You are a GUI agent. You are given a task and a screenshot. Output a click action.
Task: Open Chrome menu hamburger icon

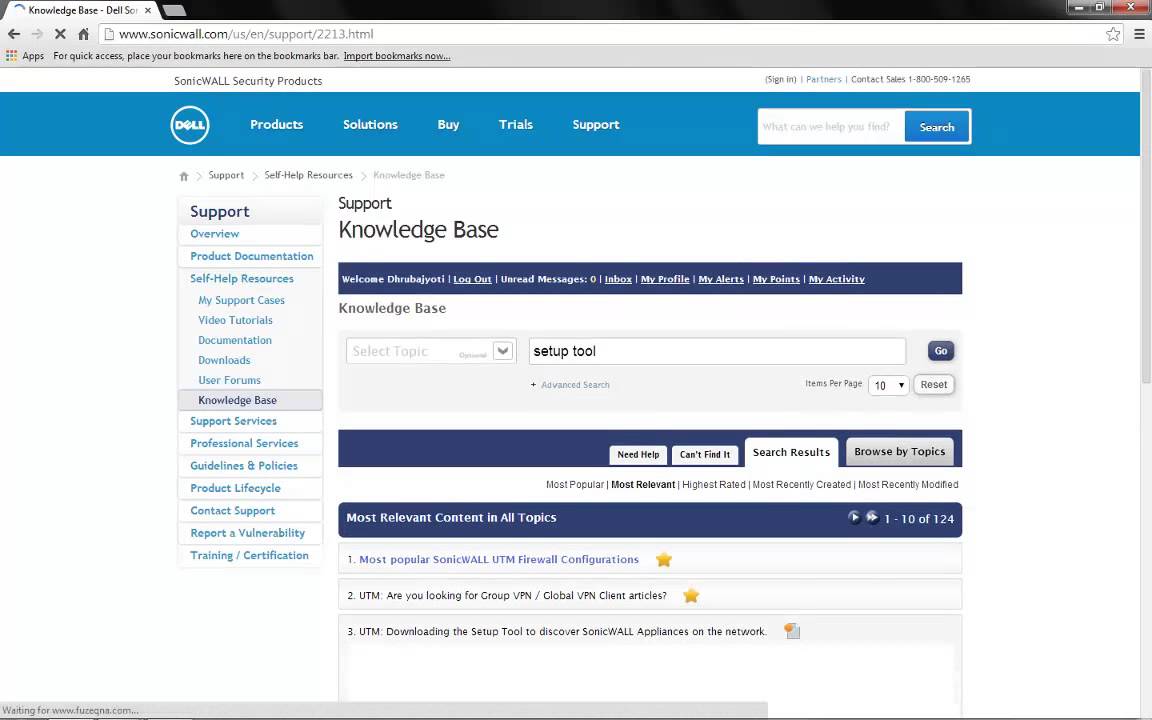point(1140,34)
